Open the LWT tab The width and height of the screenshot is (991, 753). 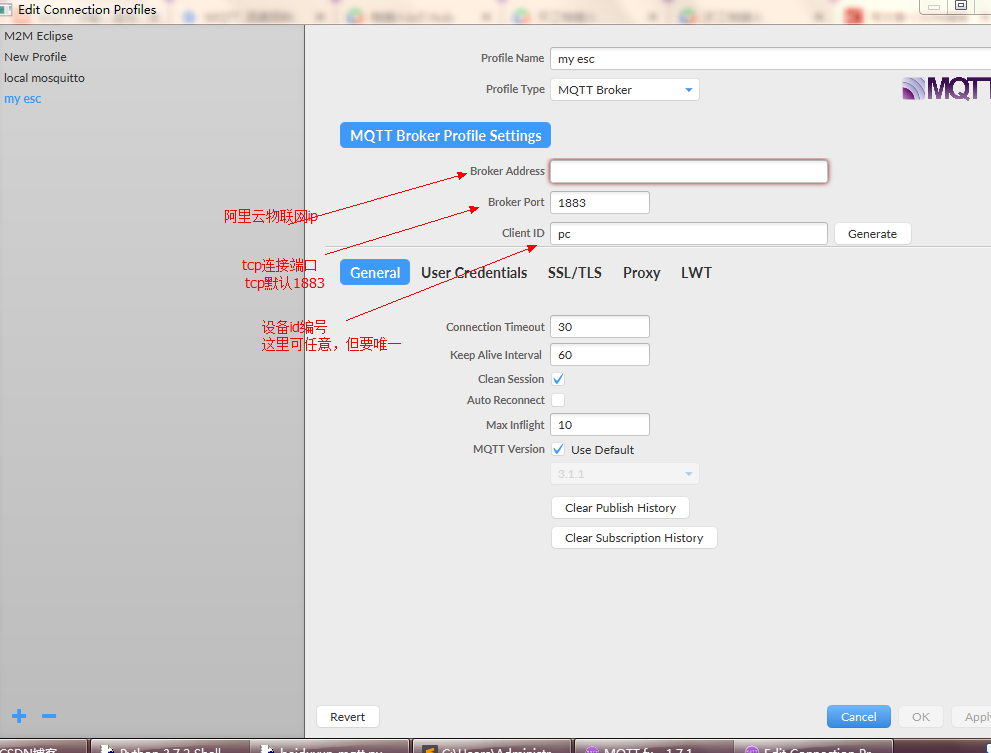click(x=696, y=272)
